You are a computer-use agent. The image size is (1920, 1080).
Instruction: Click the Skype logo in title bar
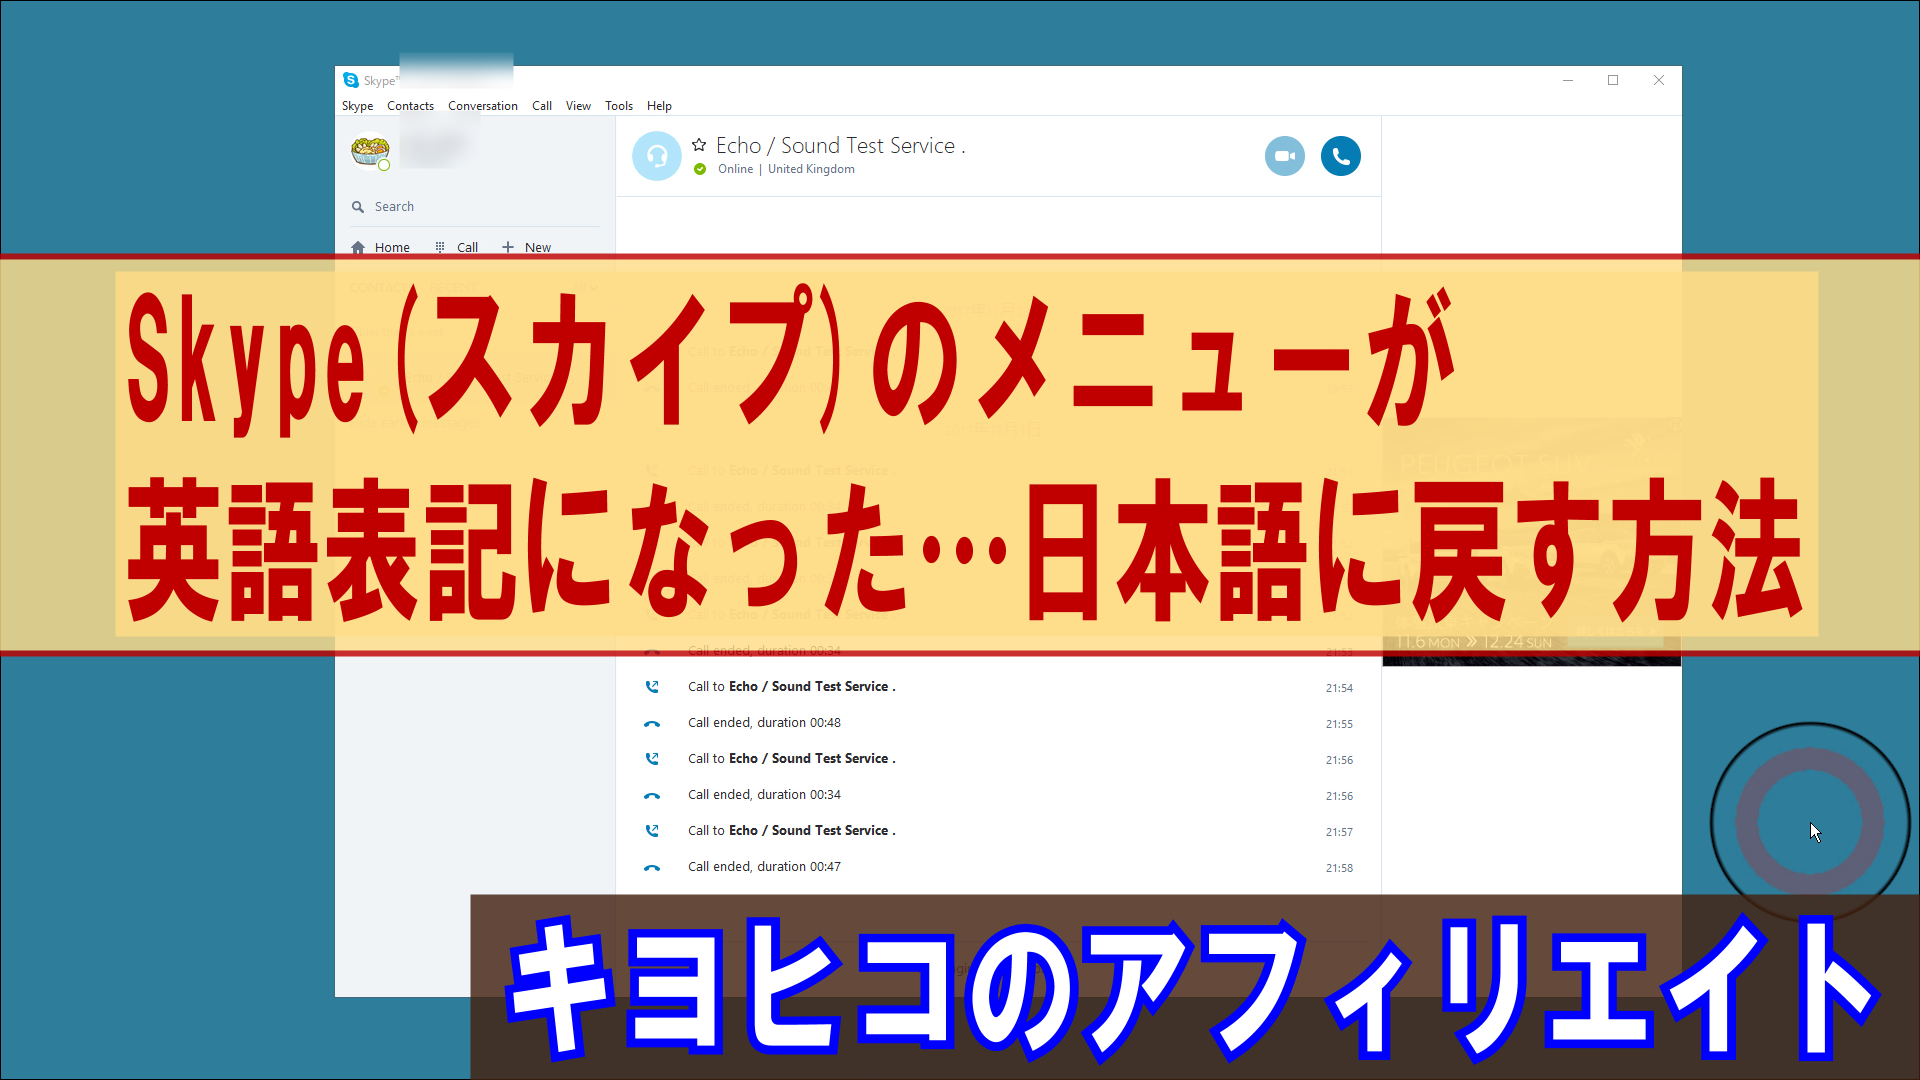coord(350,80)
